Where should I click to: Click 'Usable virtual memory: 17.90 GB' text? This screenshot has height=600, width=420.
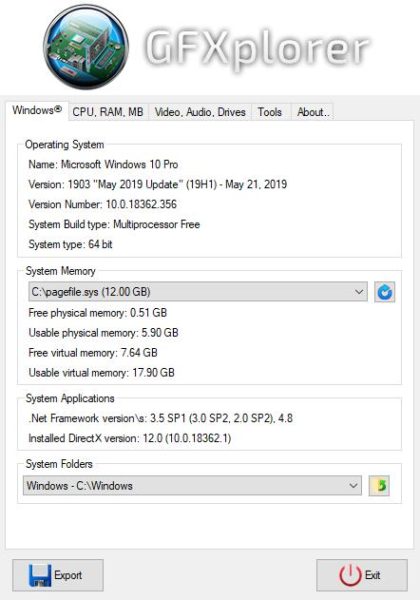point(101,373)
